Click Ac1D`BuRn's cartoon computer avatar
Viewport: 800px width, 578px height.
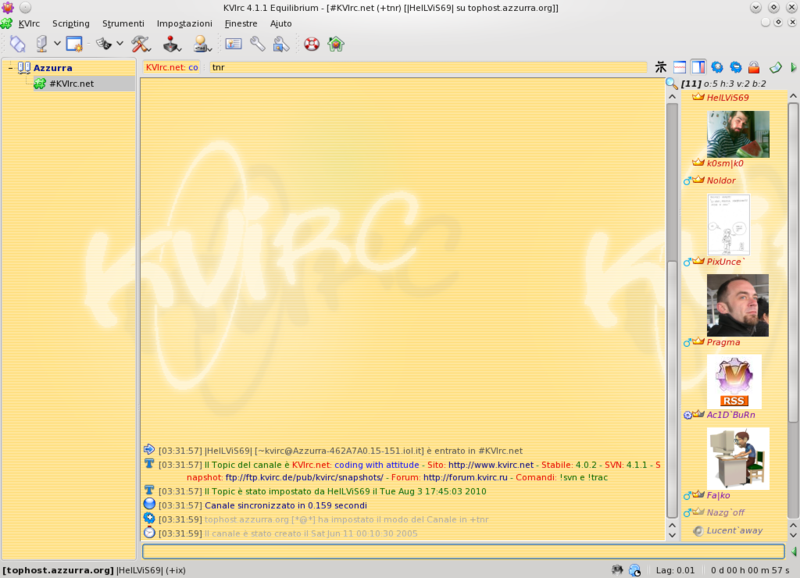pos(738,458)
